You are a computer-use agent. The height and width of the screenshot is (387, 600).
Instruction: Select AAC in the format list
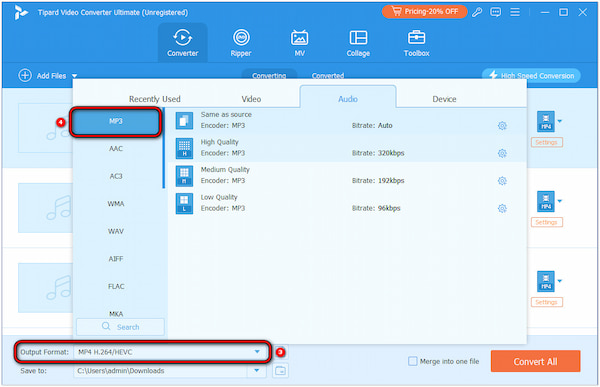click(x=116, y=149)
